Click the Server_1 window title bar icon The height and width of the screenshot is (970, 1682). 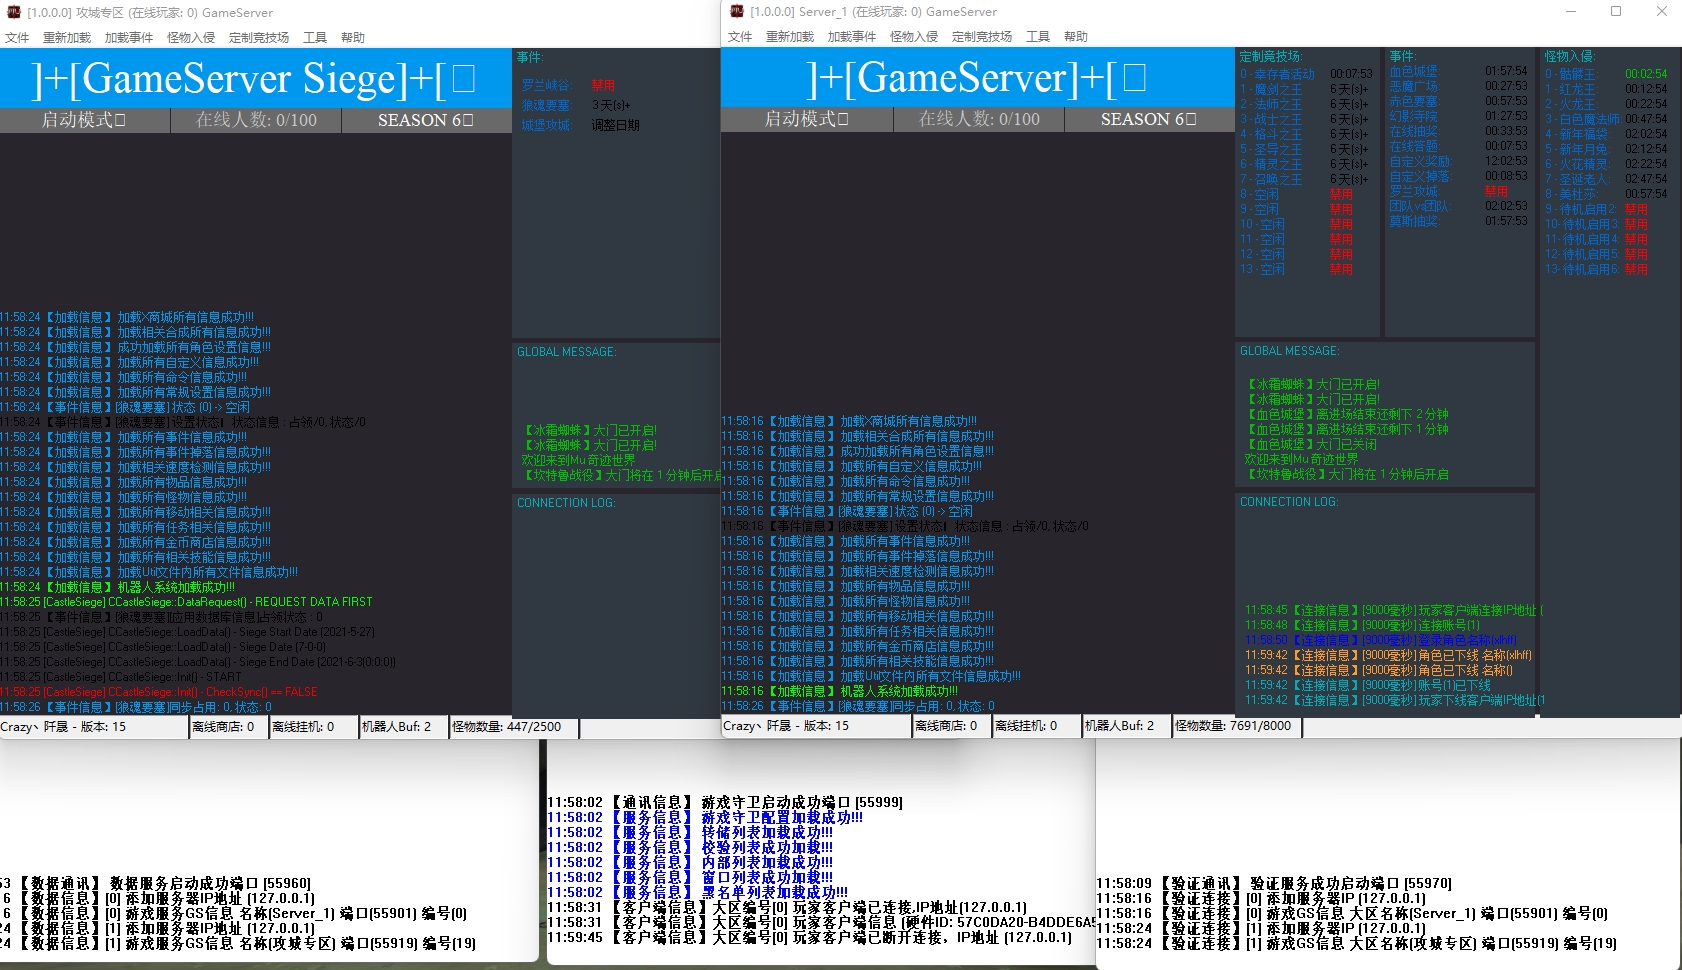coord(737,11)
